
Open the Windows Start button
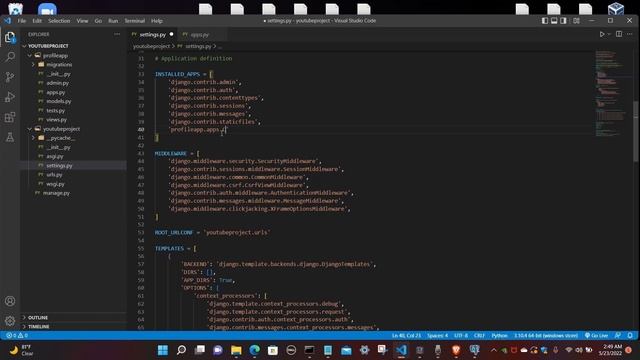pyautogui.click(x=163, y=350)
